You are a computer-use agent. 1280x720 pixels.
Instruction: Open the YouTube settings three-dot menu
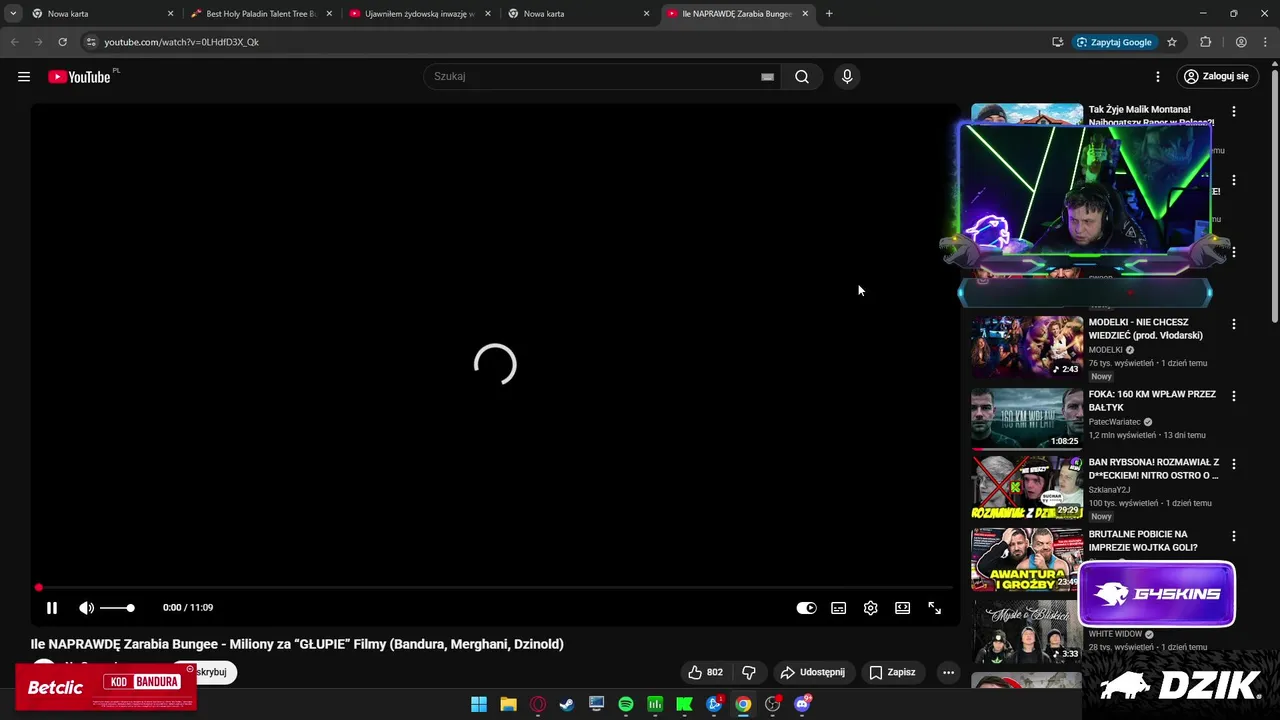[x=1158, y=77]
